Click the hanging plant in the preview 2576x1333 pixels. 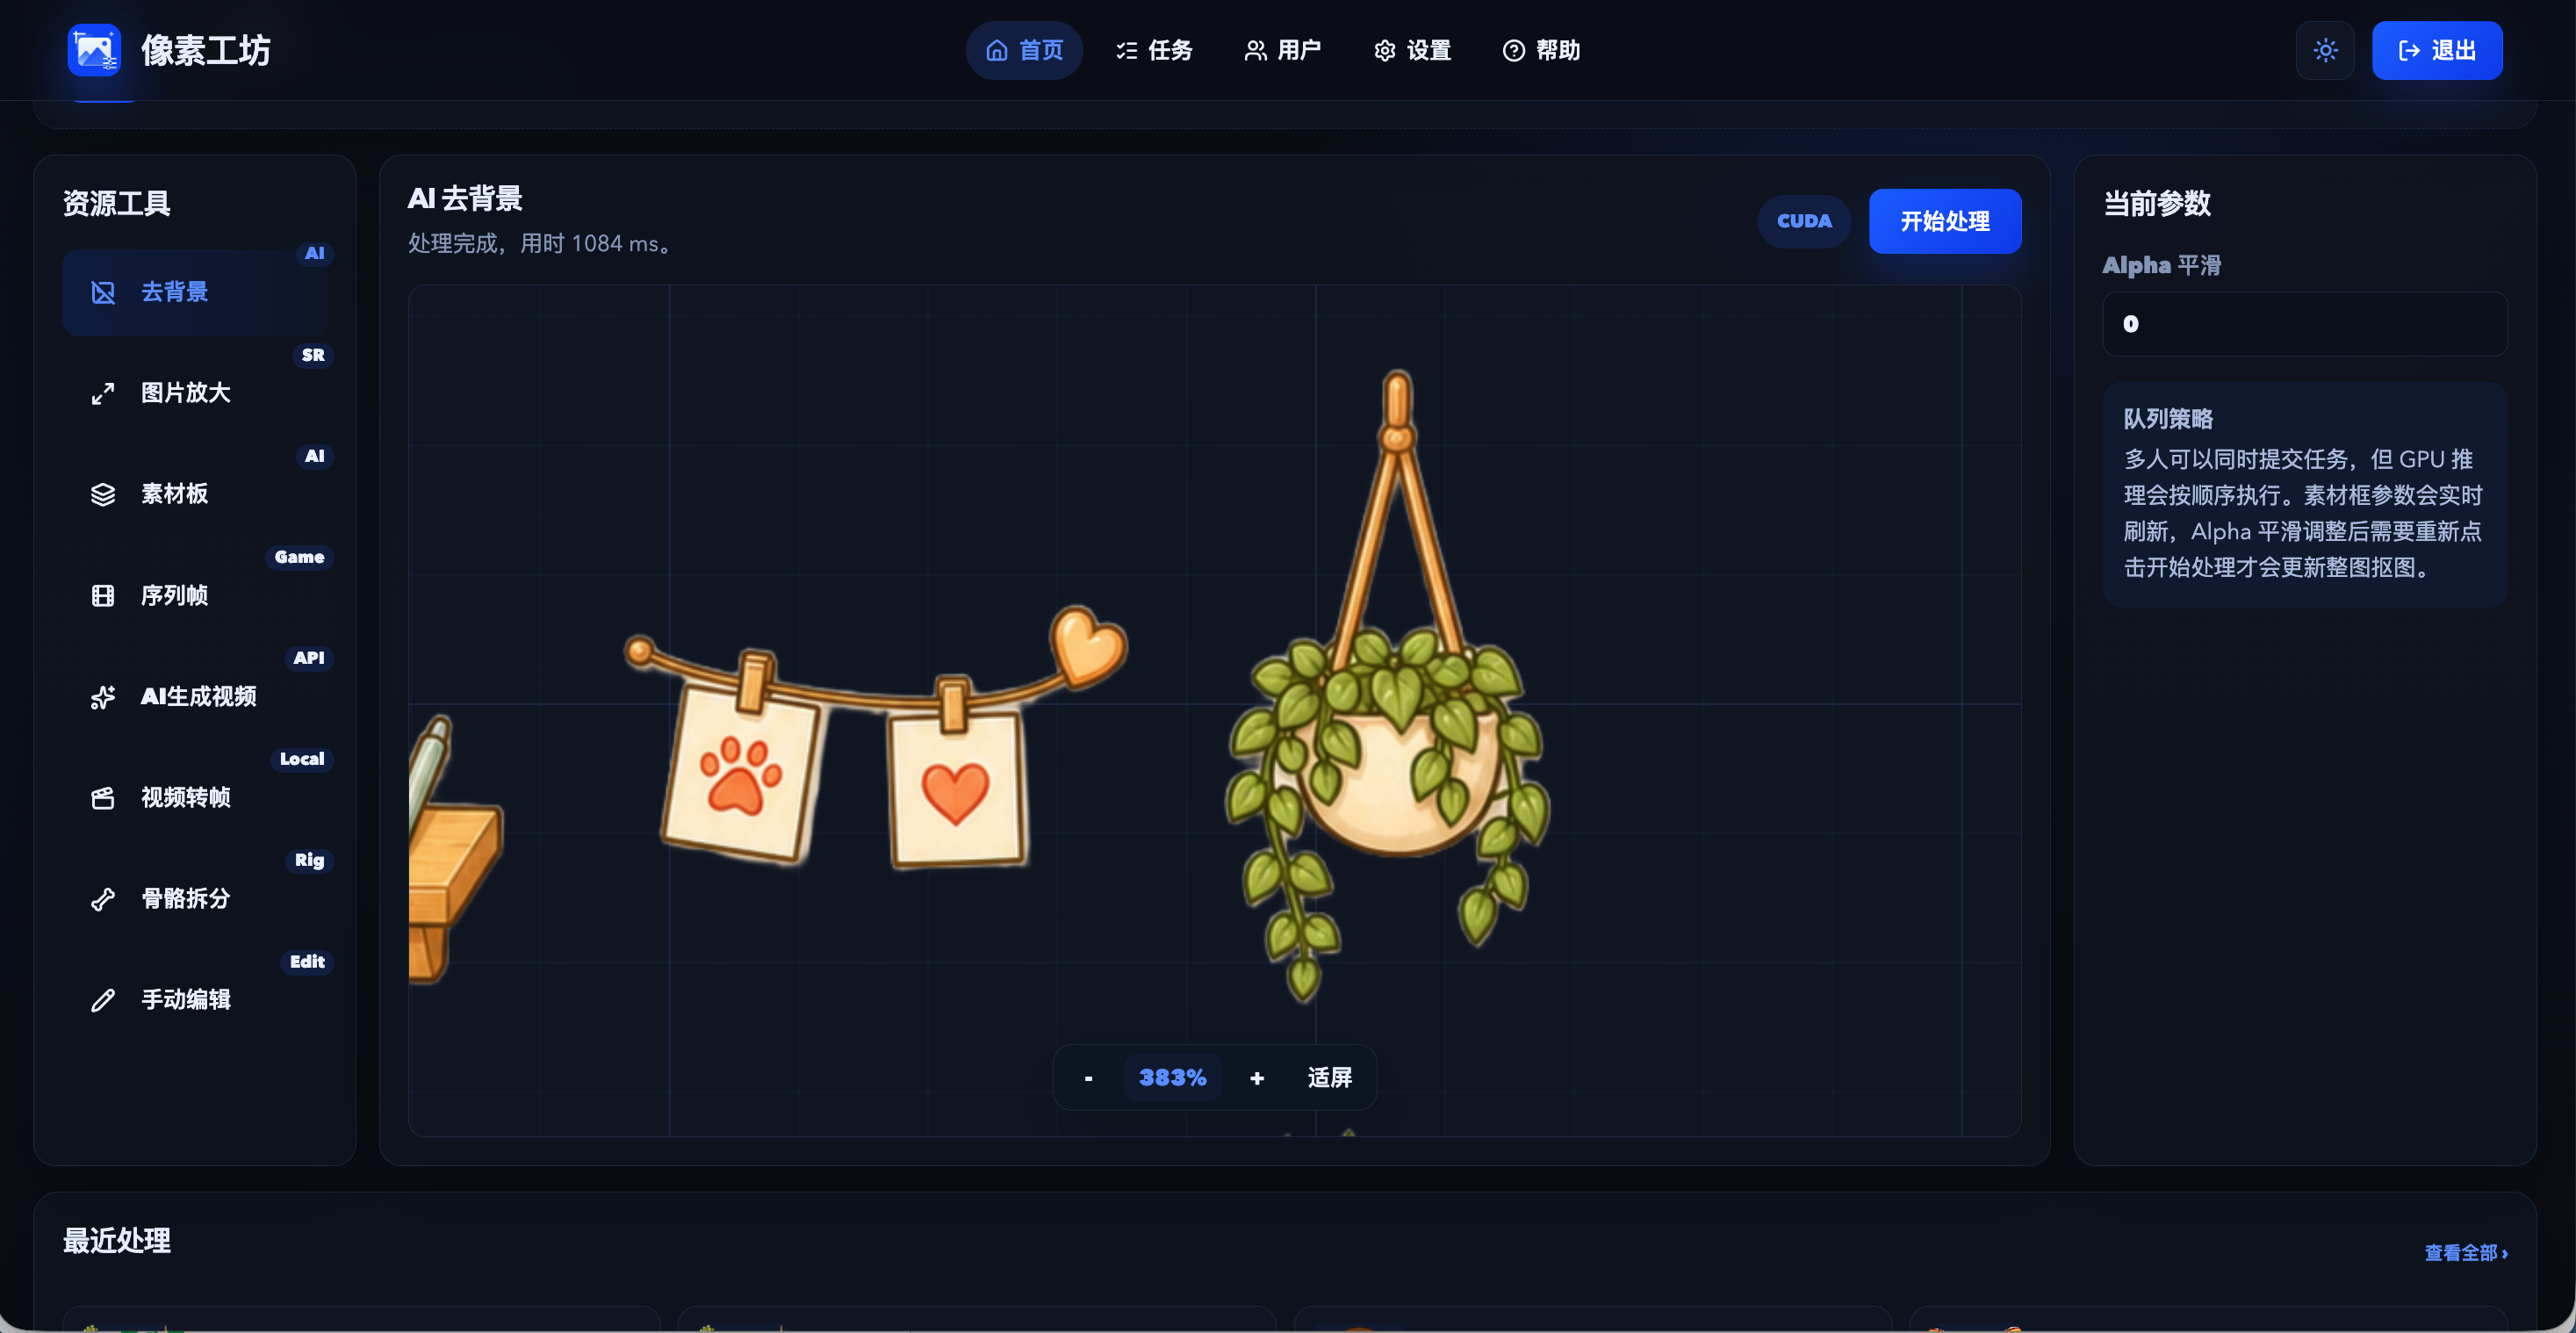click(1388, 686)
